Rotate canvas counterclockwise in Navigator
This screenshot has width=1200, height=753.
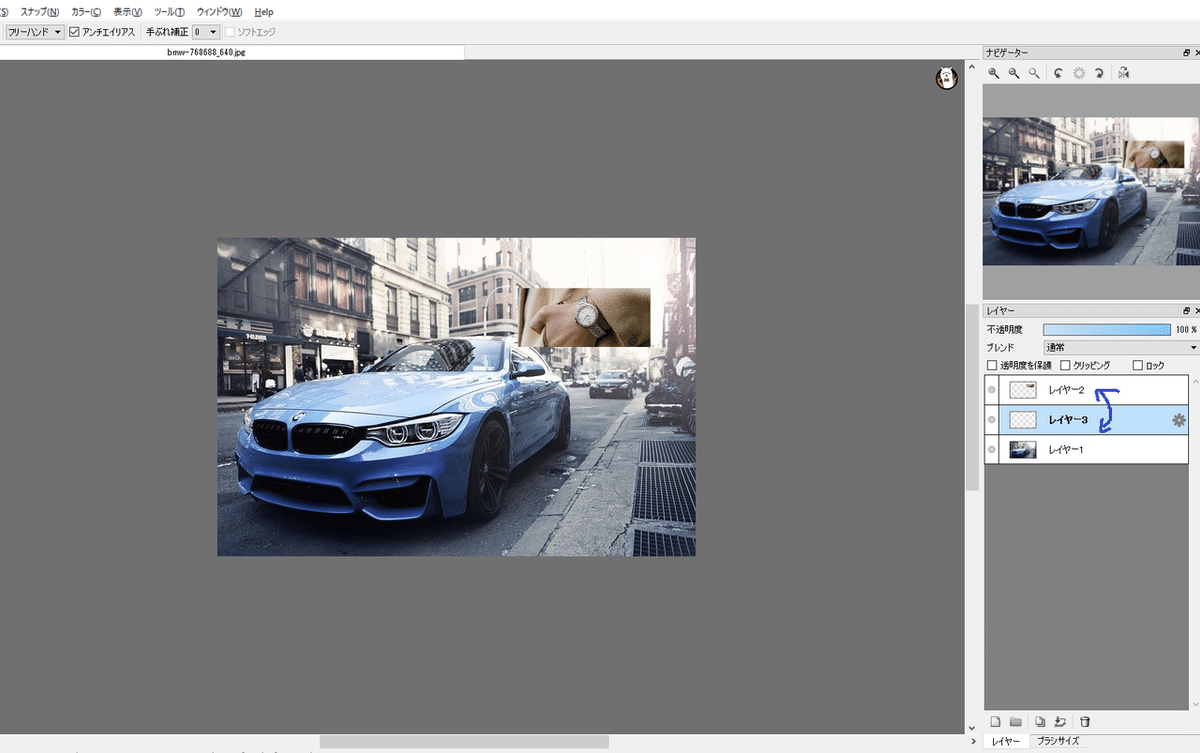1058,73
